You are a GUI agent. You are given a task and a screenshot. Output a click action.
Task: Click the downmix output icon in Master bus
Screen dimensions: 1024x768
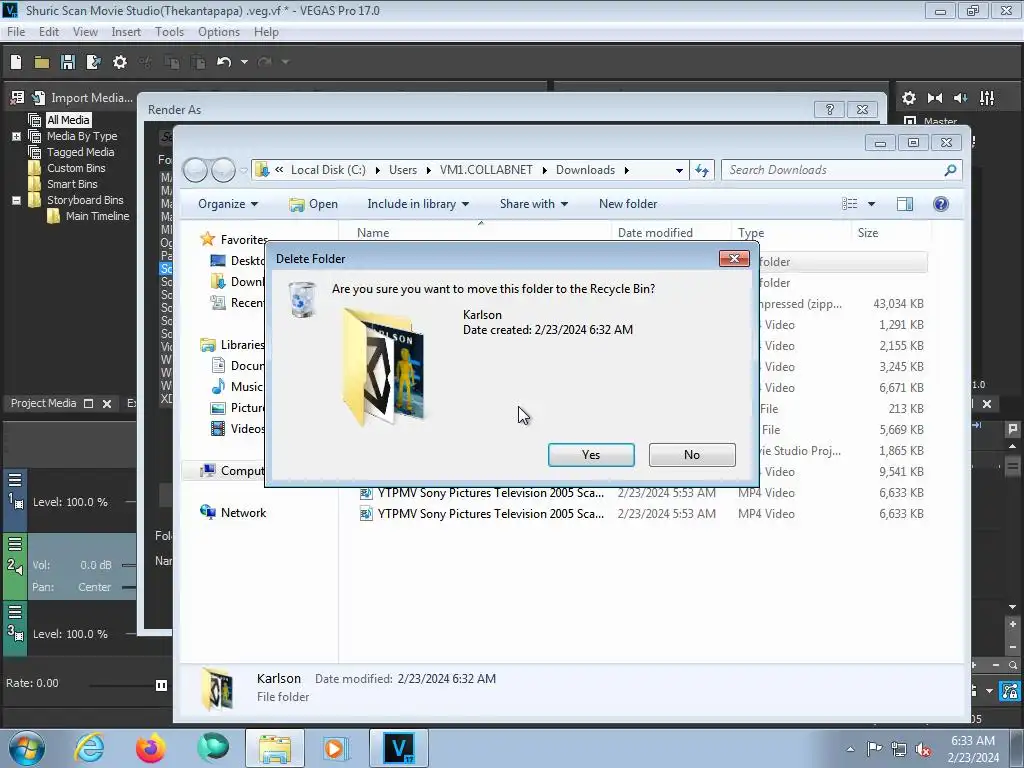pyautogui.click(x=935, y=98)
